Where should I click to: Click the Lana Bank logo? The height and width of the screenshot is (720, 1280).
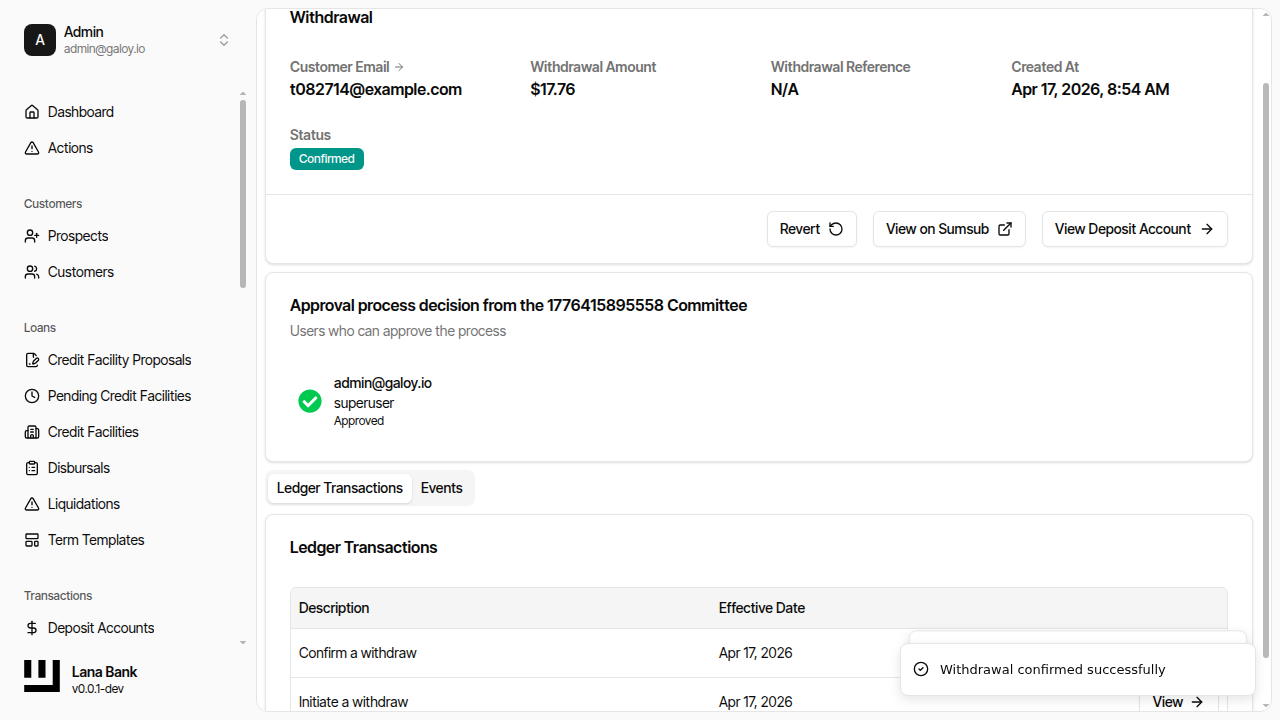[41, 676]
